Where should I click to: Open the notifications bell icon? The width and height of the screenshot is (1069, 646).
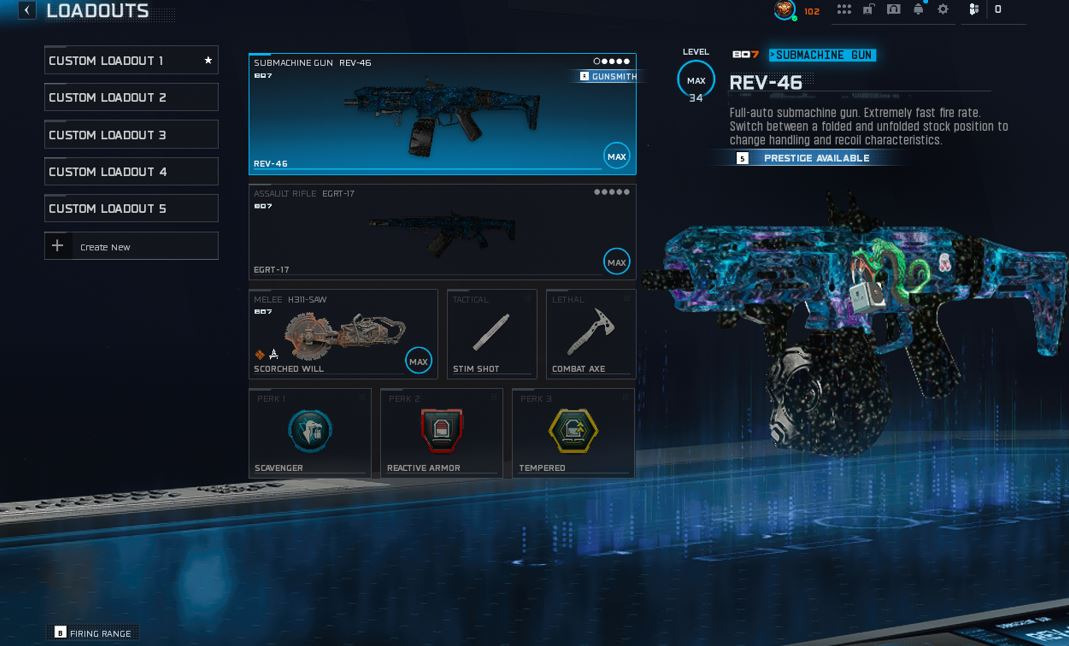pyautogui.click(x=918, y=10)
